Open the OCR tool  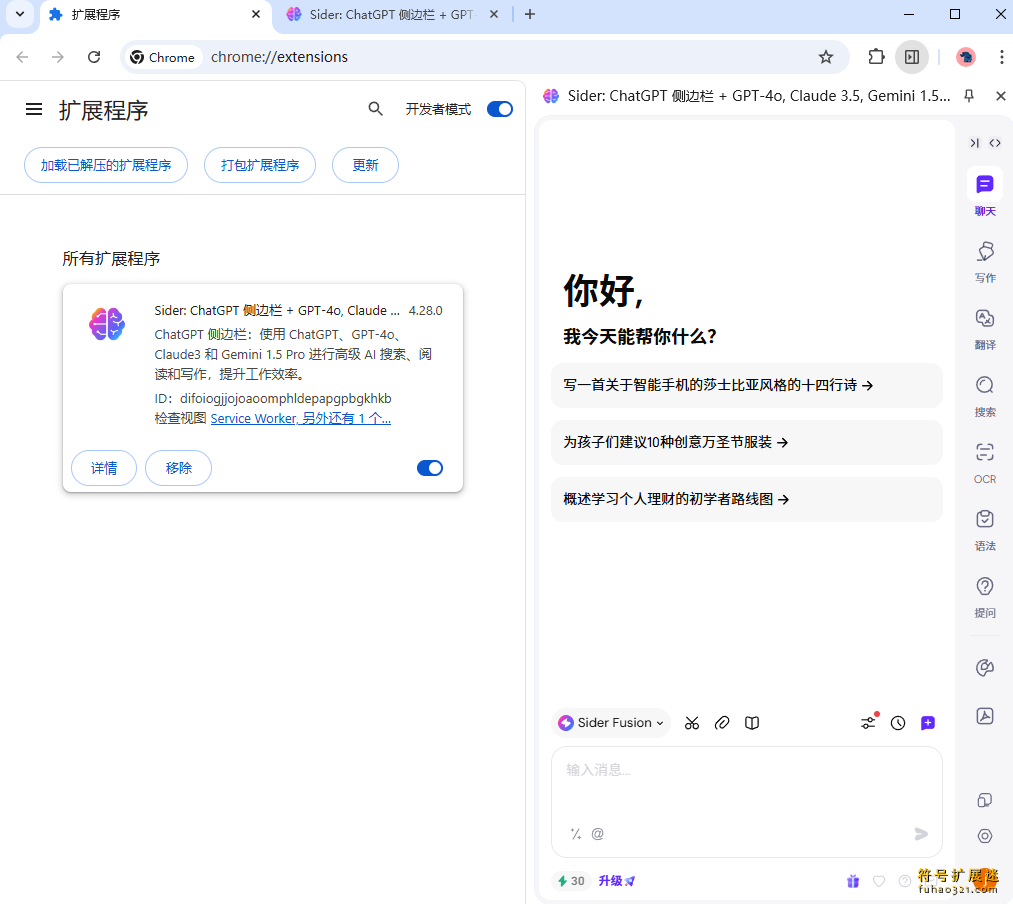pyautogui.click(x=985, y=462)
